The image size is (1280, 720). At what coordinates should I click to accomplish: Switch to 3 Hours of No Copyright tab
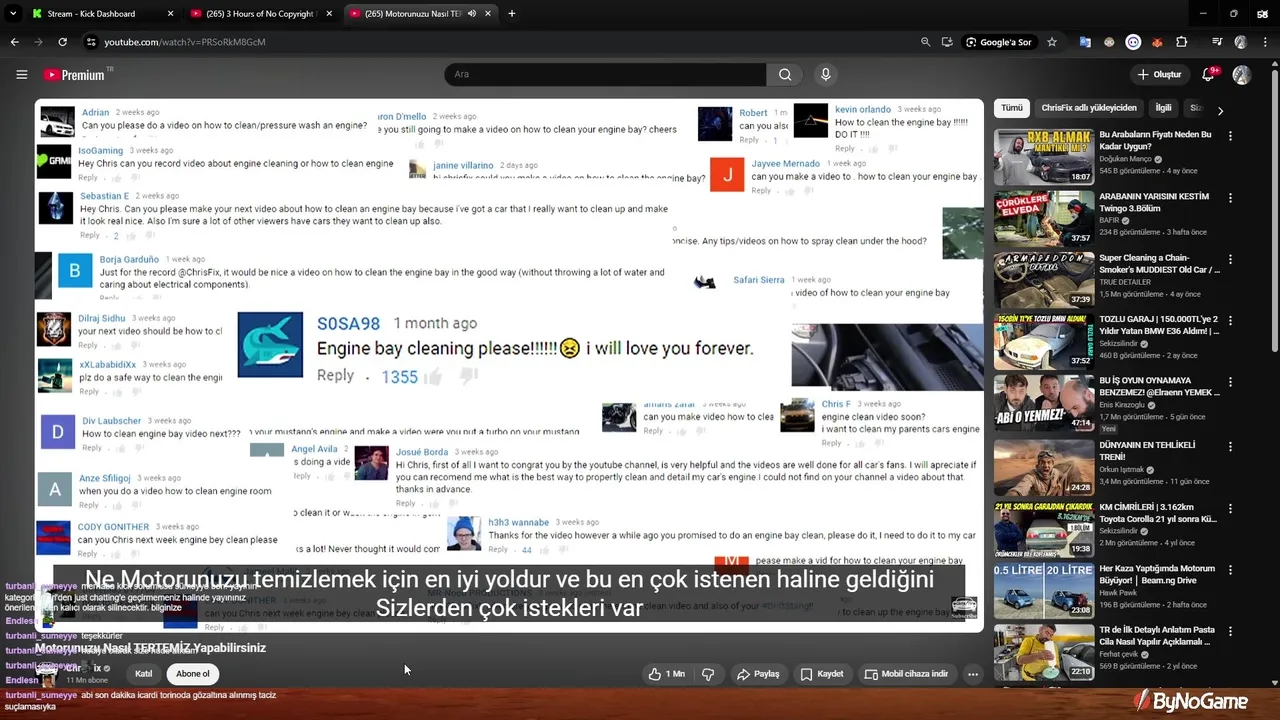click(260, 13)
